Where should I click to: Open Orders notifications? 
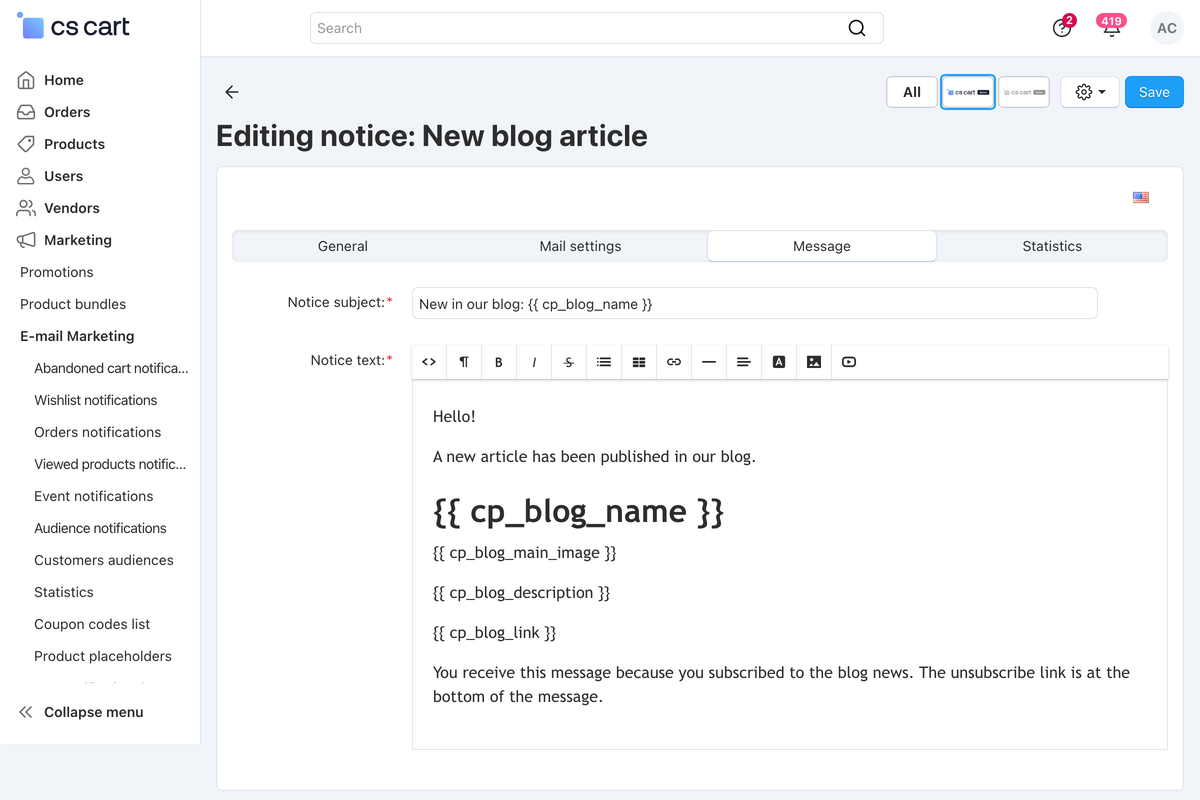click(98, 432)
